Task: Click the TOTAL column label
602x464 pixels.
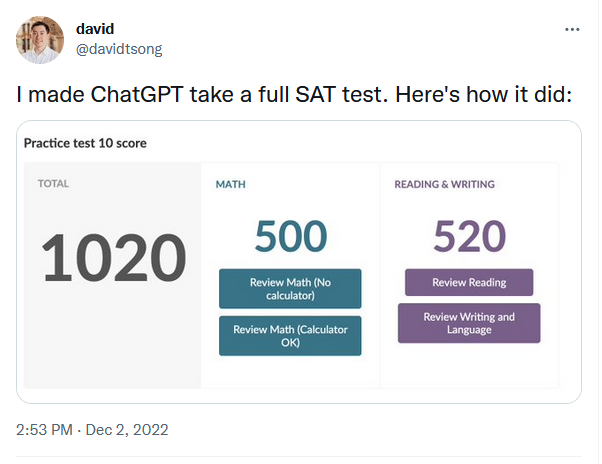Action: pyautogui.click(x=54, y=184)
